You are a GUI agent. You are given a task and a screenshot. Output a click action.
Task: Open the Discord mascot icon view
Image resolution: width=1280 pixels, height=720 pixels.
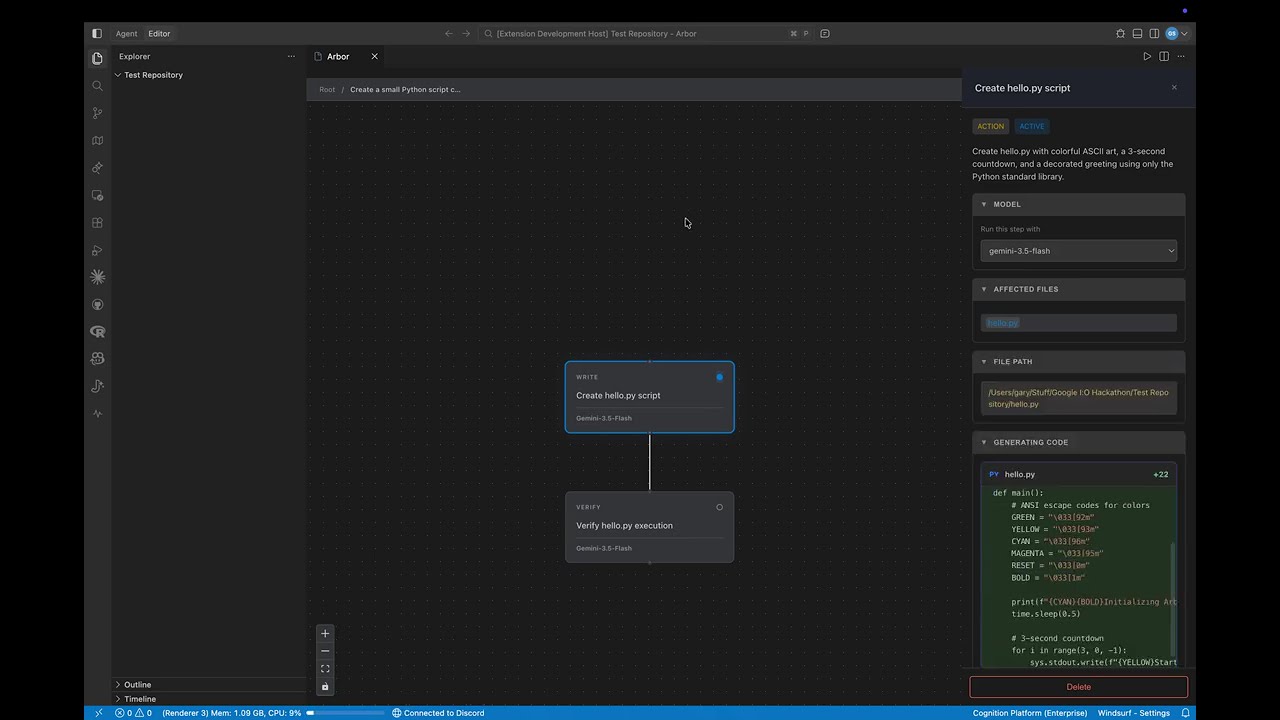click(x=97, y=359)
